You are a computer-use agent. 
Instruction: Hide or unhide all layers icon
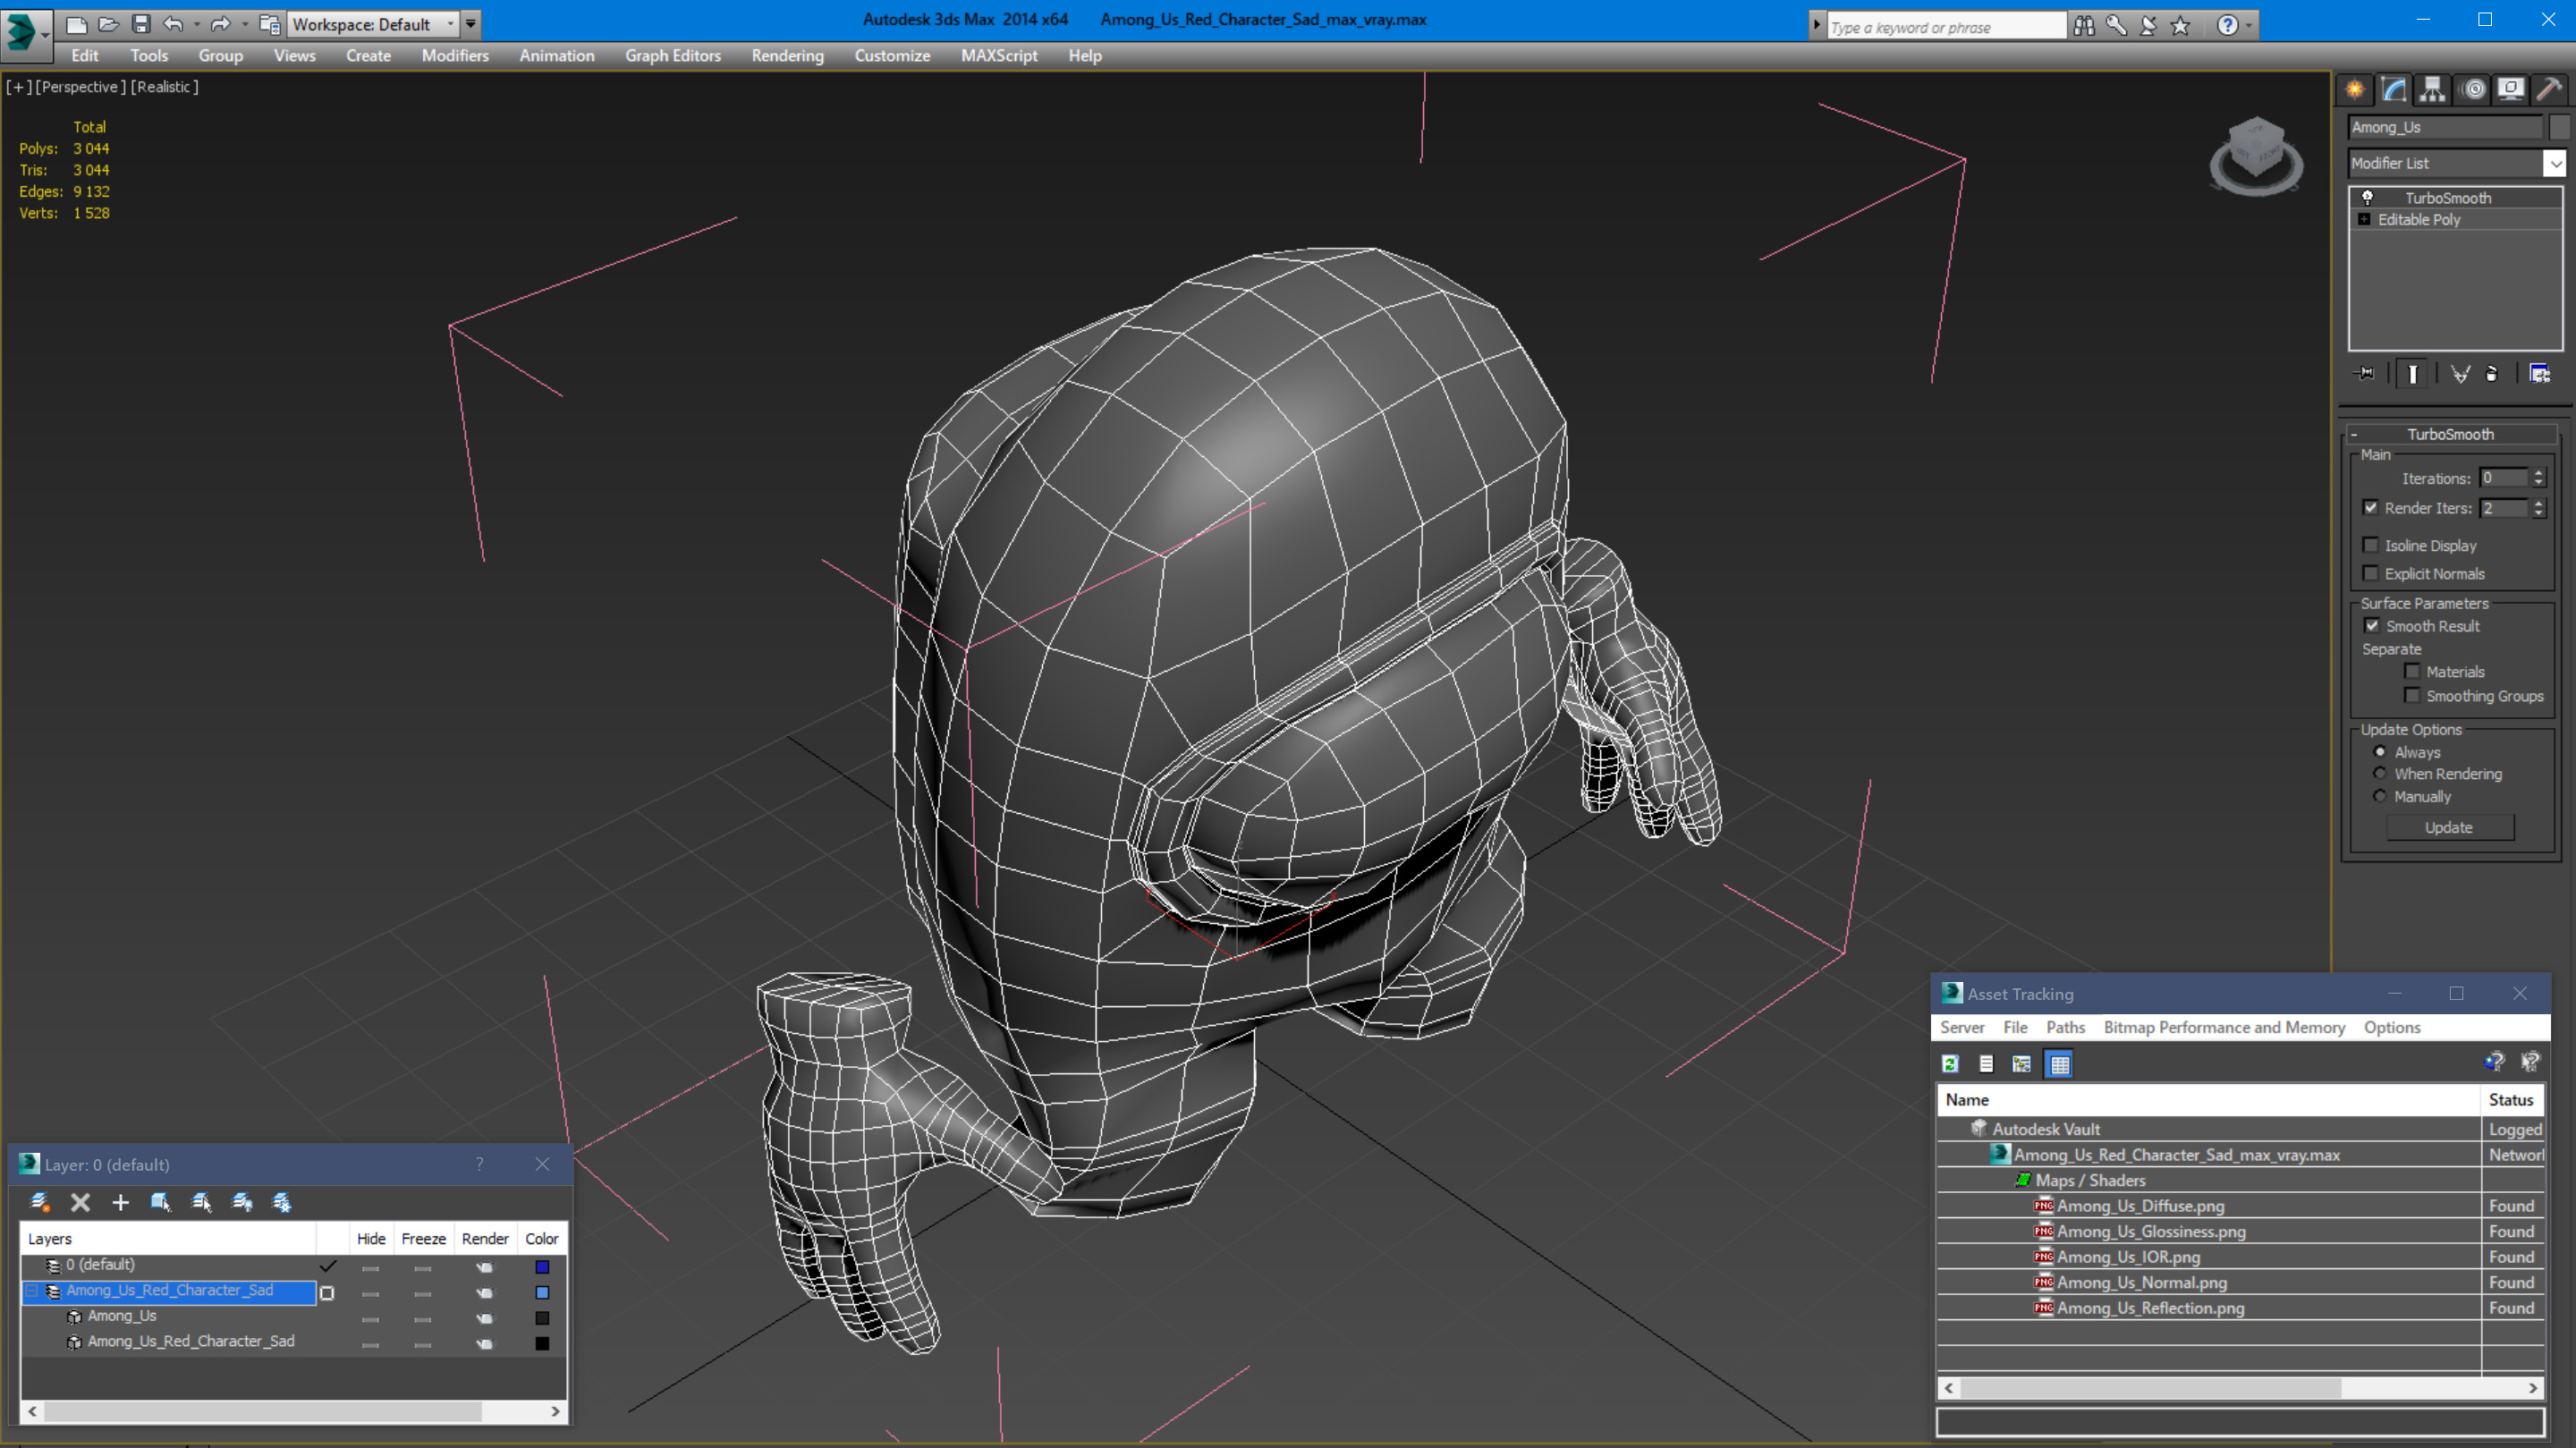tap(242, 1202)
